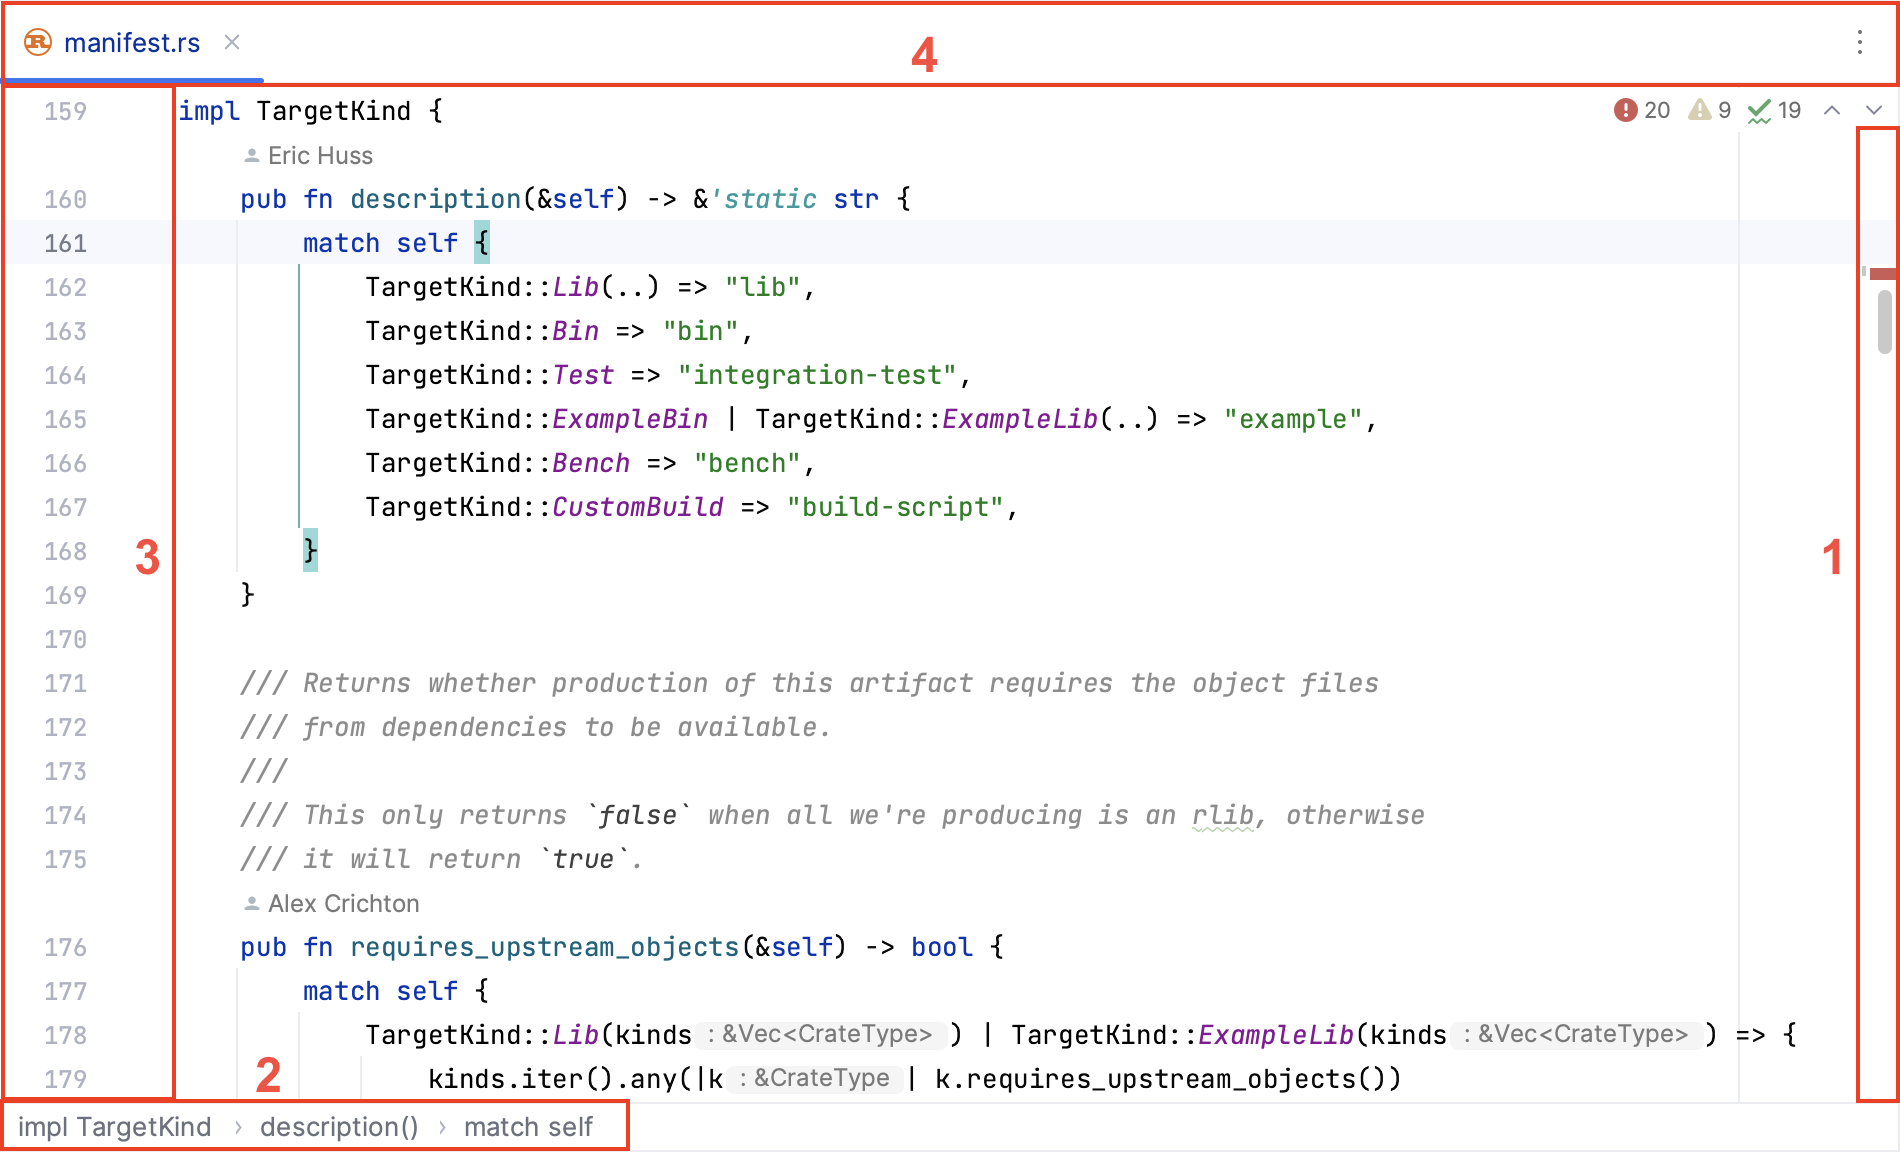Select the 'description()' breadcrumb

coord(339,1127)
